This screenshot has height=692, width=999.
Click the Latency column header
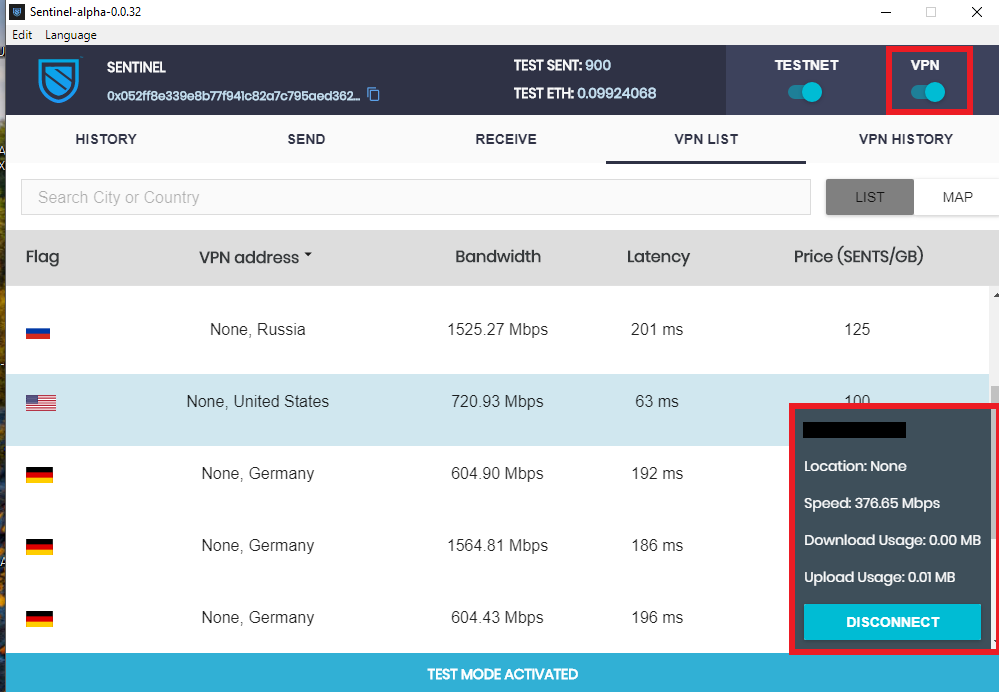(x=658, y=256)
